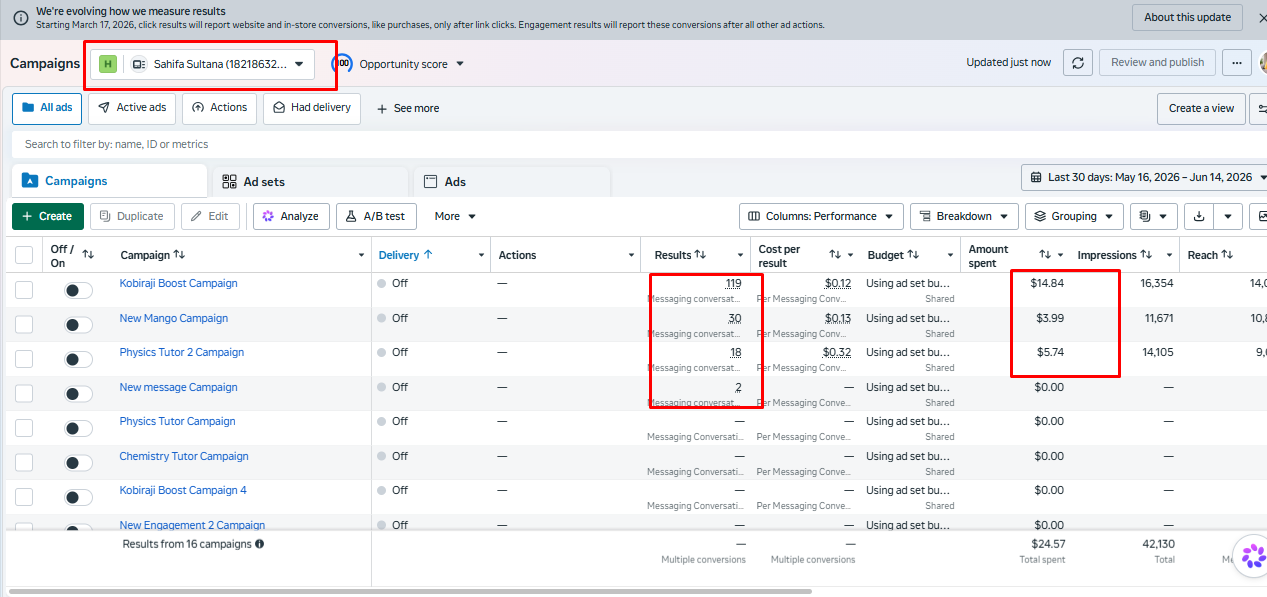The width and height of the screenshot is (1267, 597).
Task: Select all campaigns with header checkbox
Action: click(x=24, y=255)
